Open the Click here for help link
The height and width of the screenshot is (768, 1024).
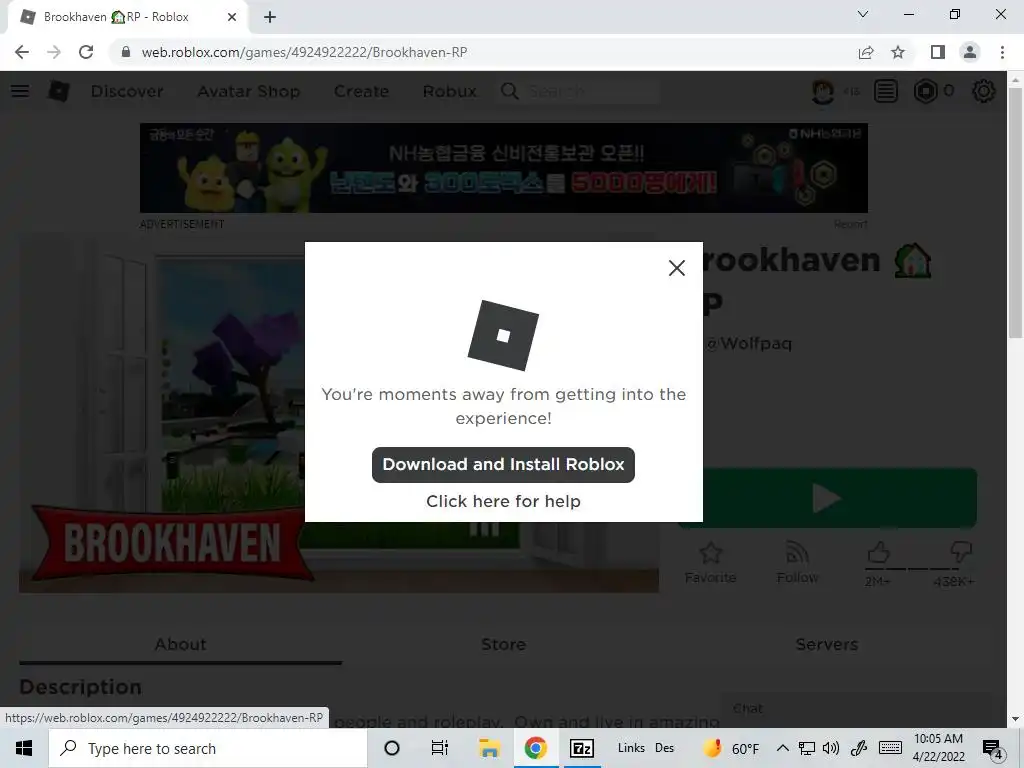click(x=503, y=501)
